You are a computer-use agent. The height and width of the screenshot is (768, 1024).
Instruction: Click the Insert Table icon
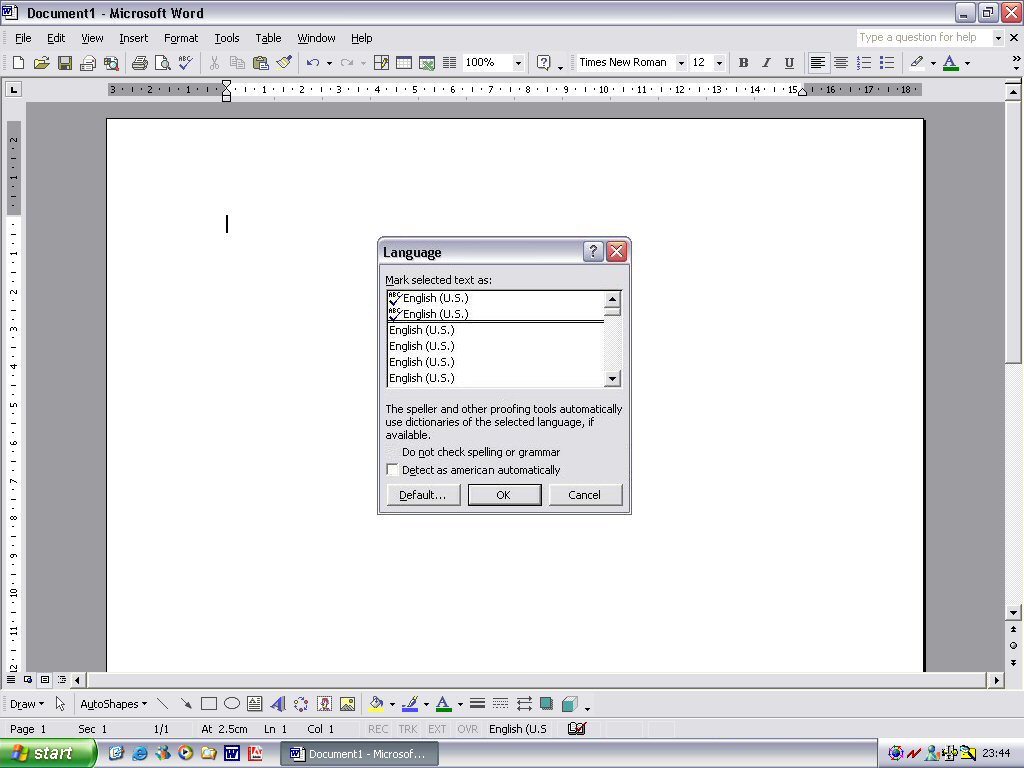point(404,63)
